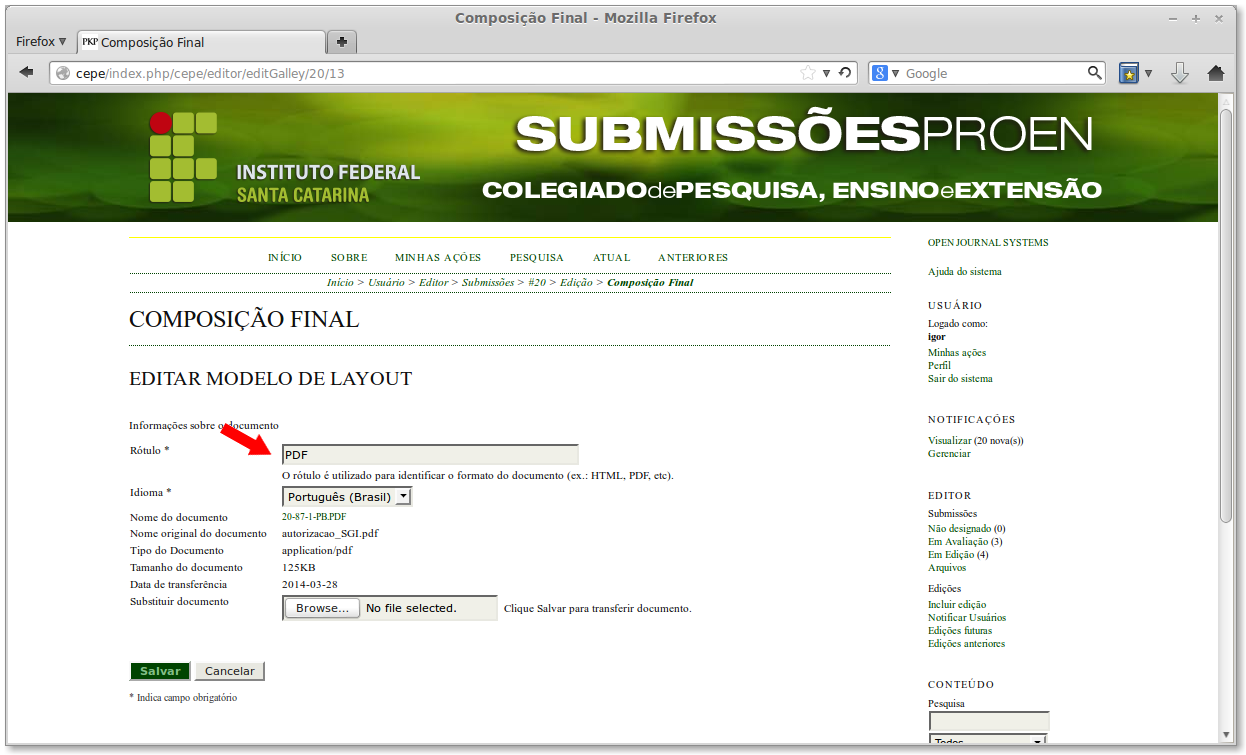Click the browser back arrow button
The height and width of the screenshot is (755, 1246).
[27, 73]
